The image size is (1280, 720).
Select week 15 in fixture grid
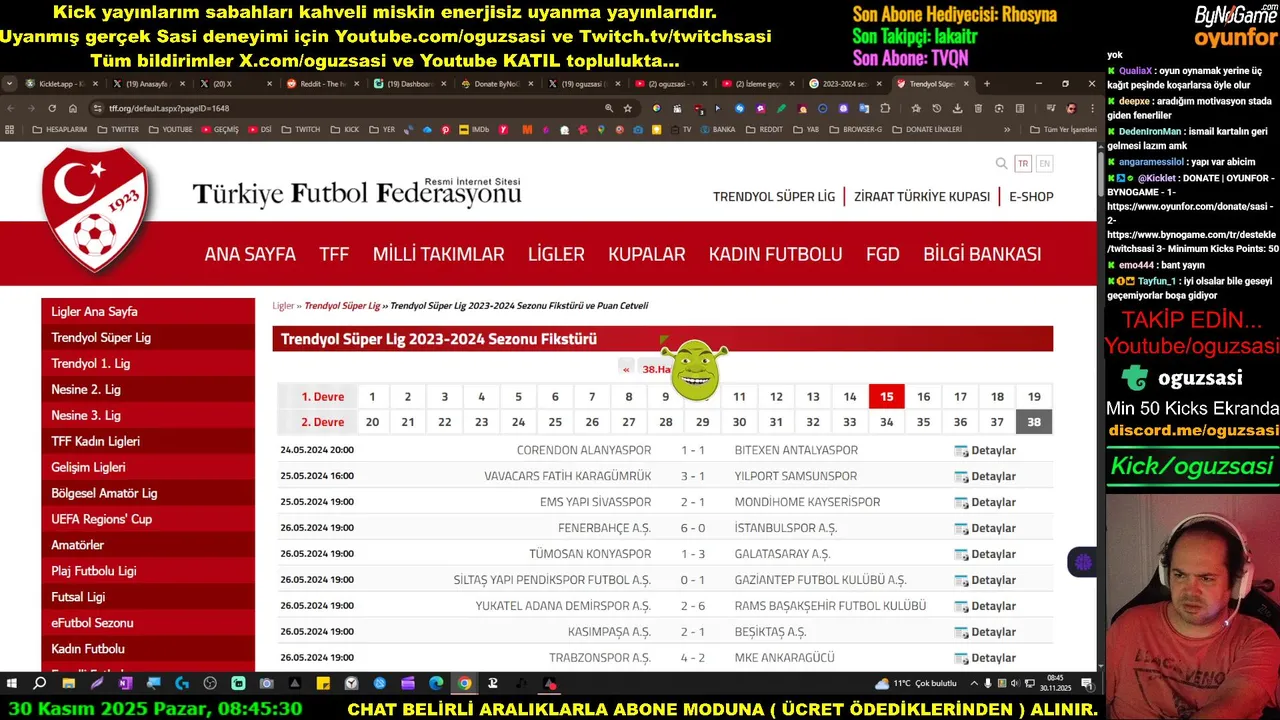(887, 397)
